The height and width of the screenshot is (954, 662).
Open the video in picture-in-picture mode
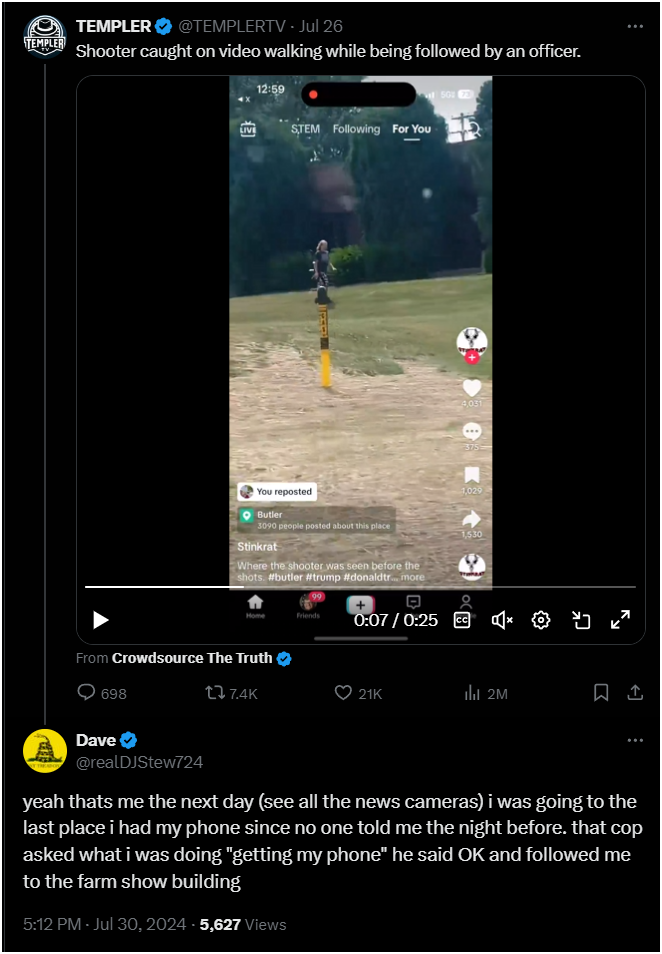coord(581,620)
